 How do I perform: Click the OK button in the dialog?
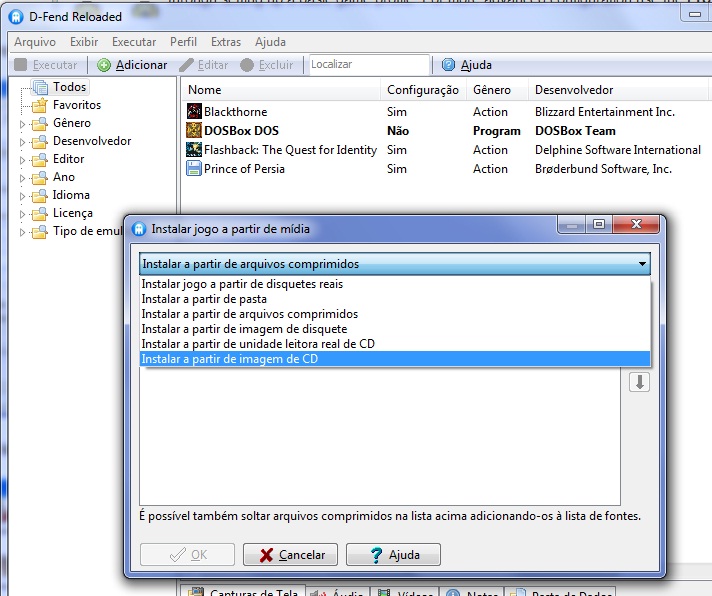[x=188, y=555]
